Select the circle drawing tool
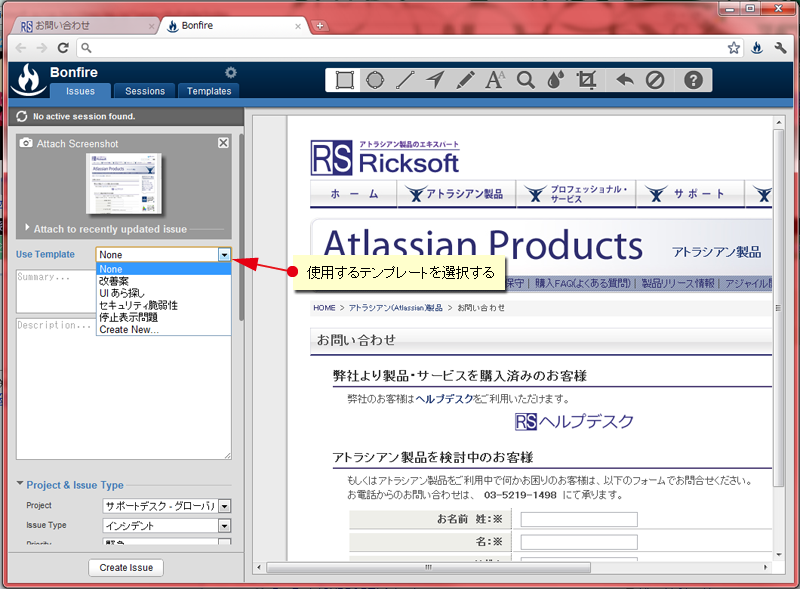This screenshot has height=589, width=800. [x=374, y=80]
